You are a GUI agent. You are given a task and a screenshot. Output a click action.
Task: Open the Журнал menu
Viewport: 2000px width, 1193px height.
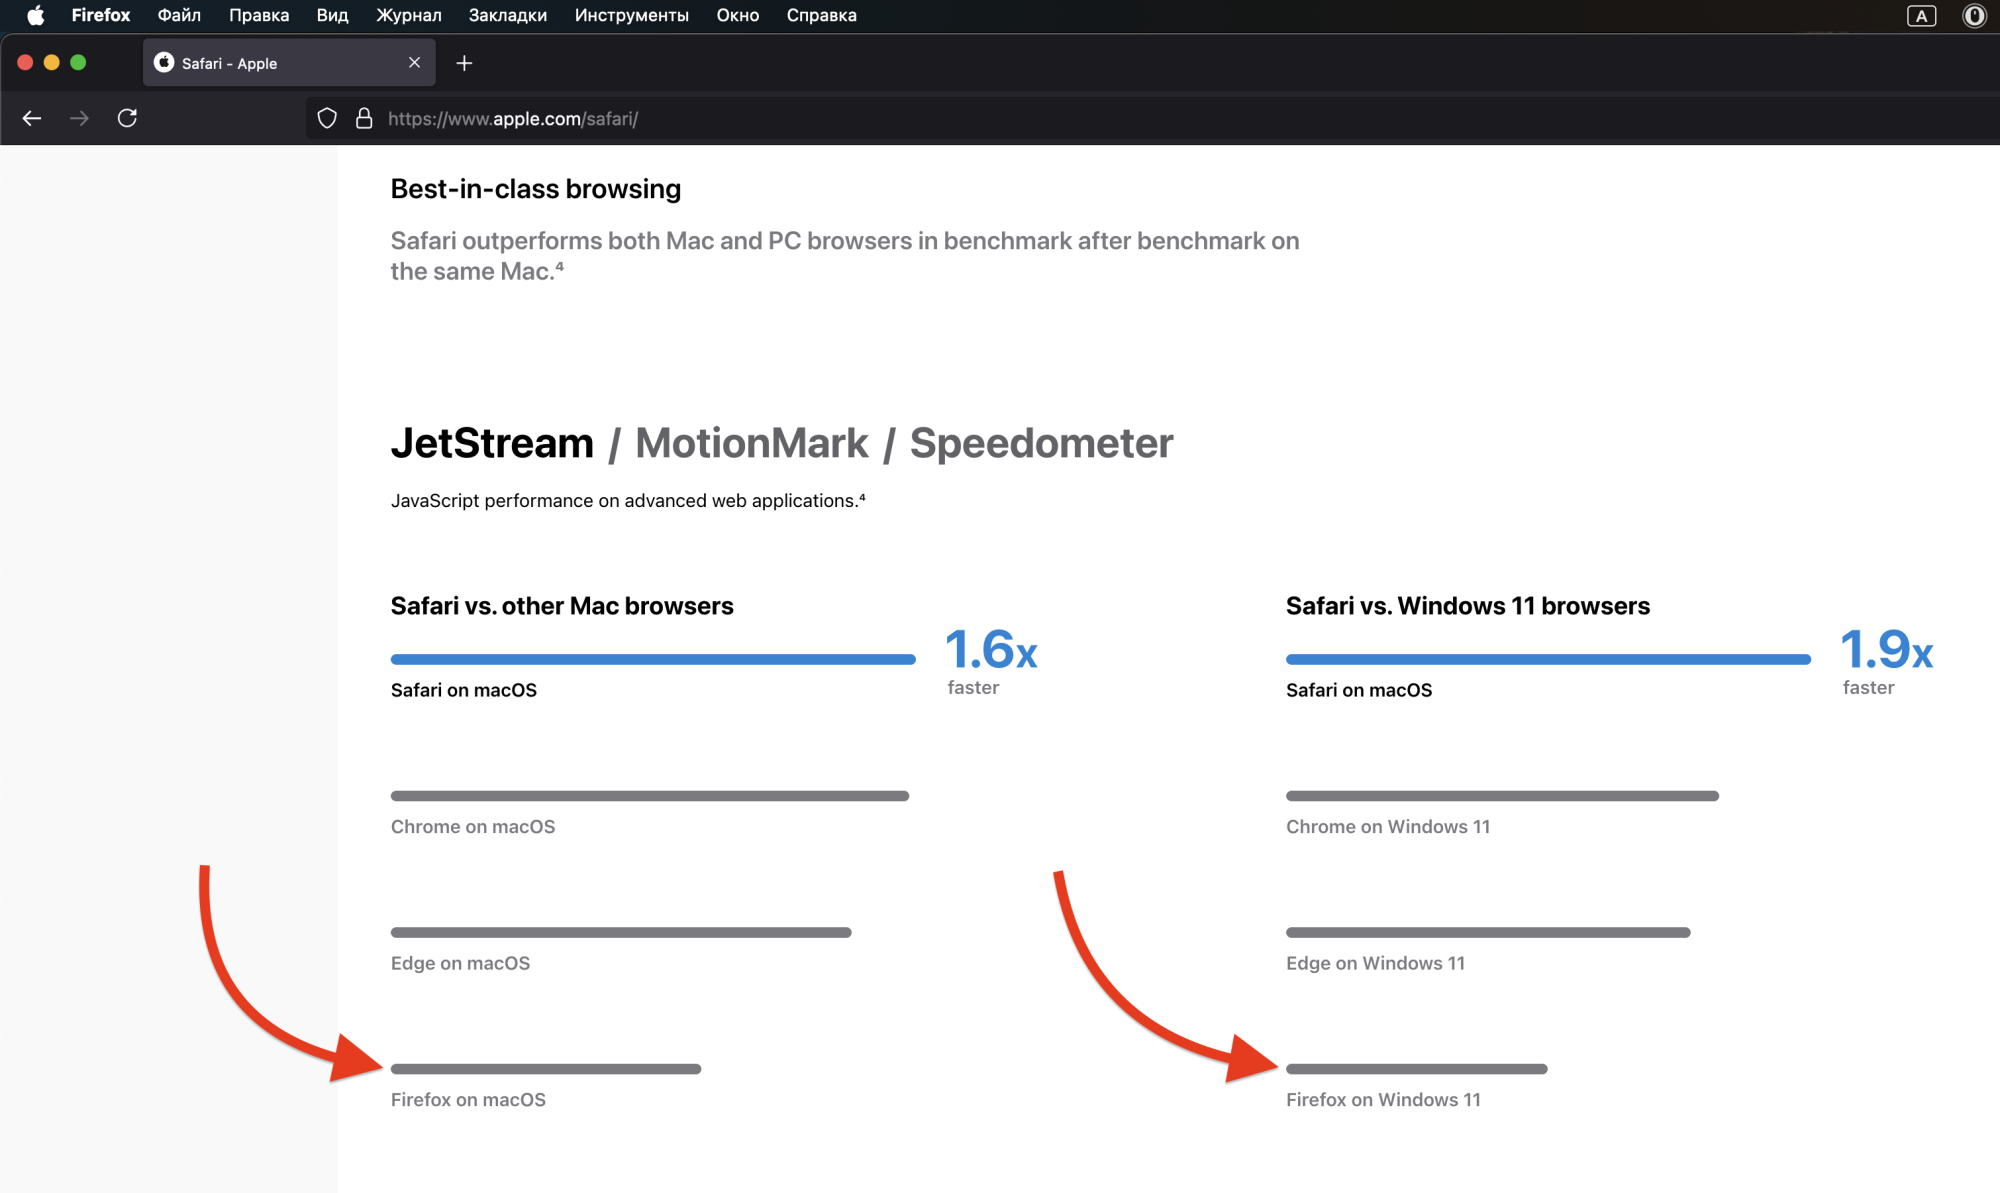pos(408,15)
